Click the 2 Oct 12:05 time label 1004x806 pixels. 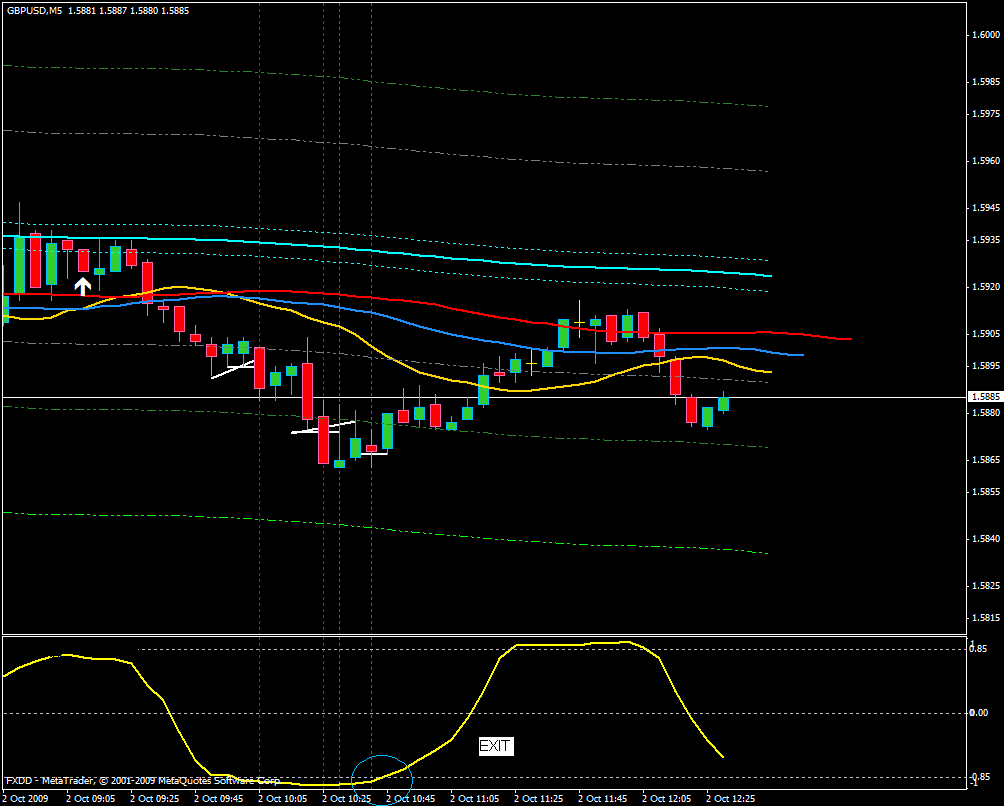pyautogui.click(x=667, y=799)
